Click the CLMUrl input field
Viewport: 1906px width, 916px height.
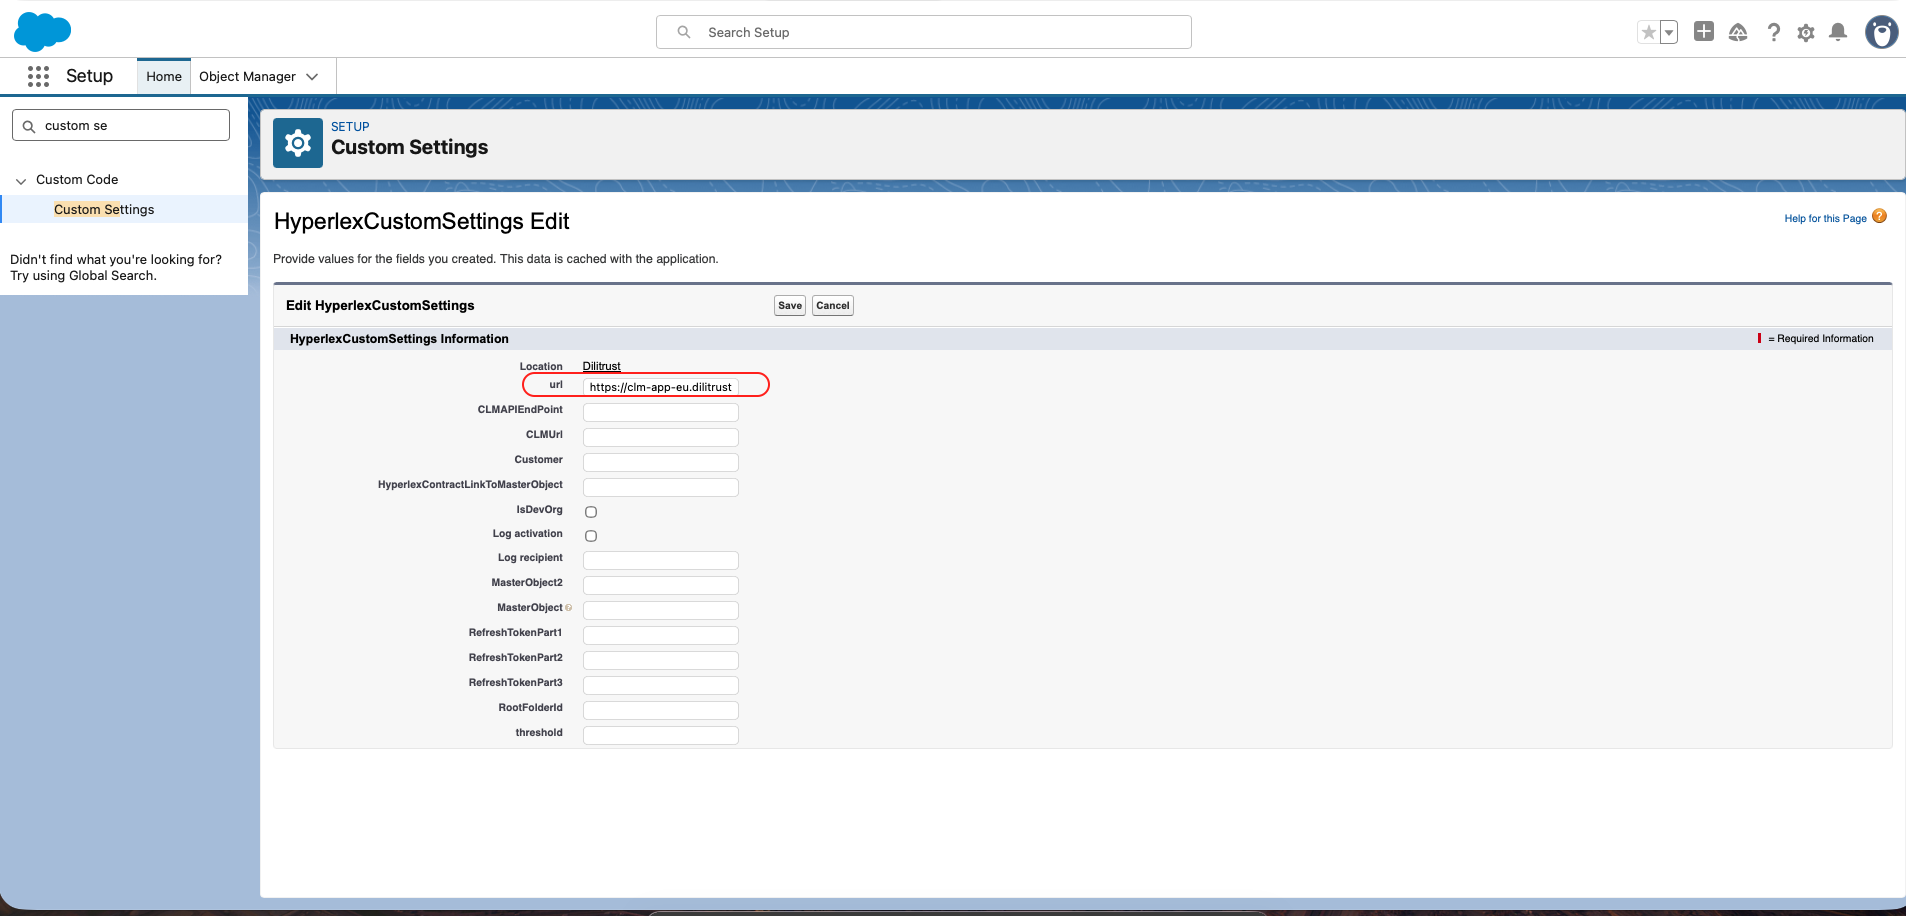(661, 437)
